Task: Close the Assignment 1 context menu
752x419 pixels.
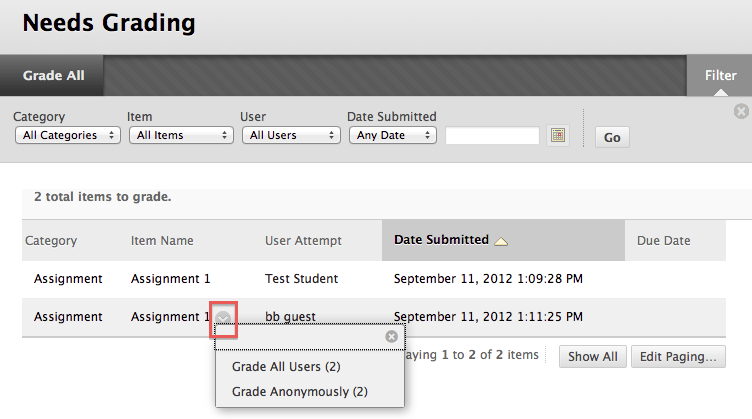Action: (x=391, y=337)
